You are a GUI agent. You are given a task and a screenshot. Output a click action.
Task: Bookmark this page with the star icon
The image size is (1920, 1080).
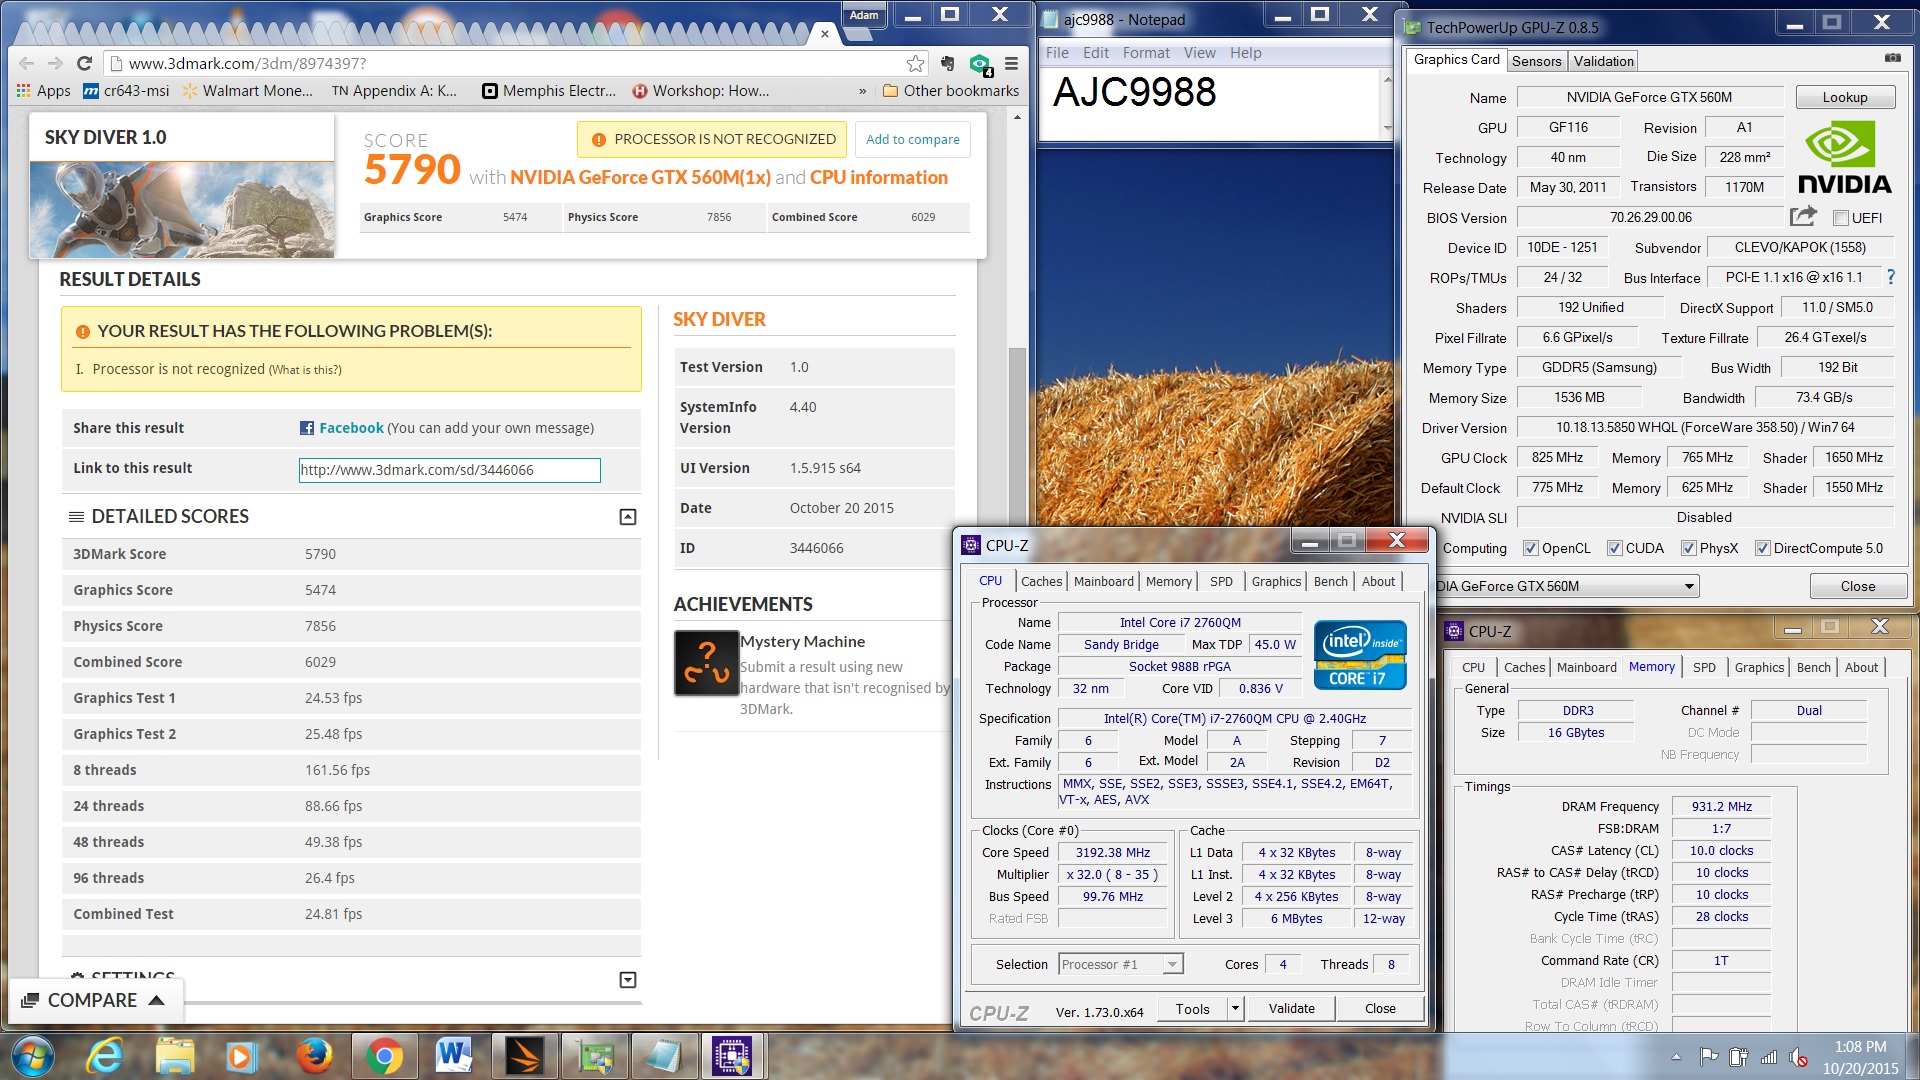pyautogui.click(x=915, y=63)
